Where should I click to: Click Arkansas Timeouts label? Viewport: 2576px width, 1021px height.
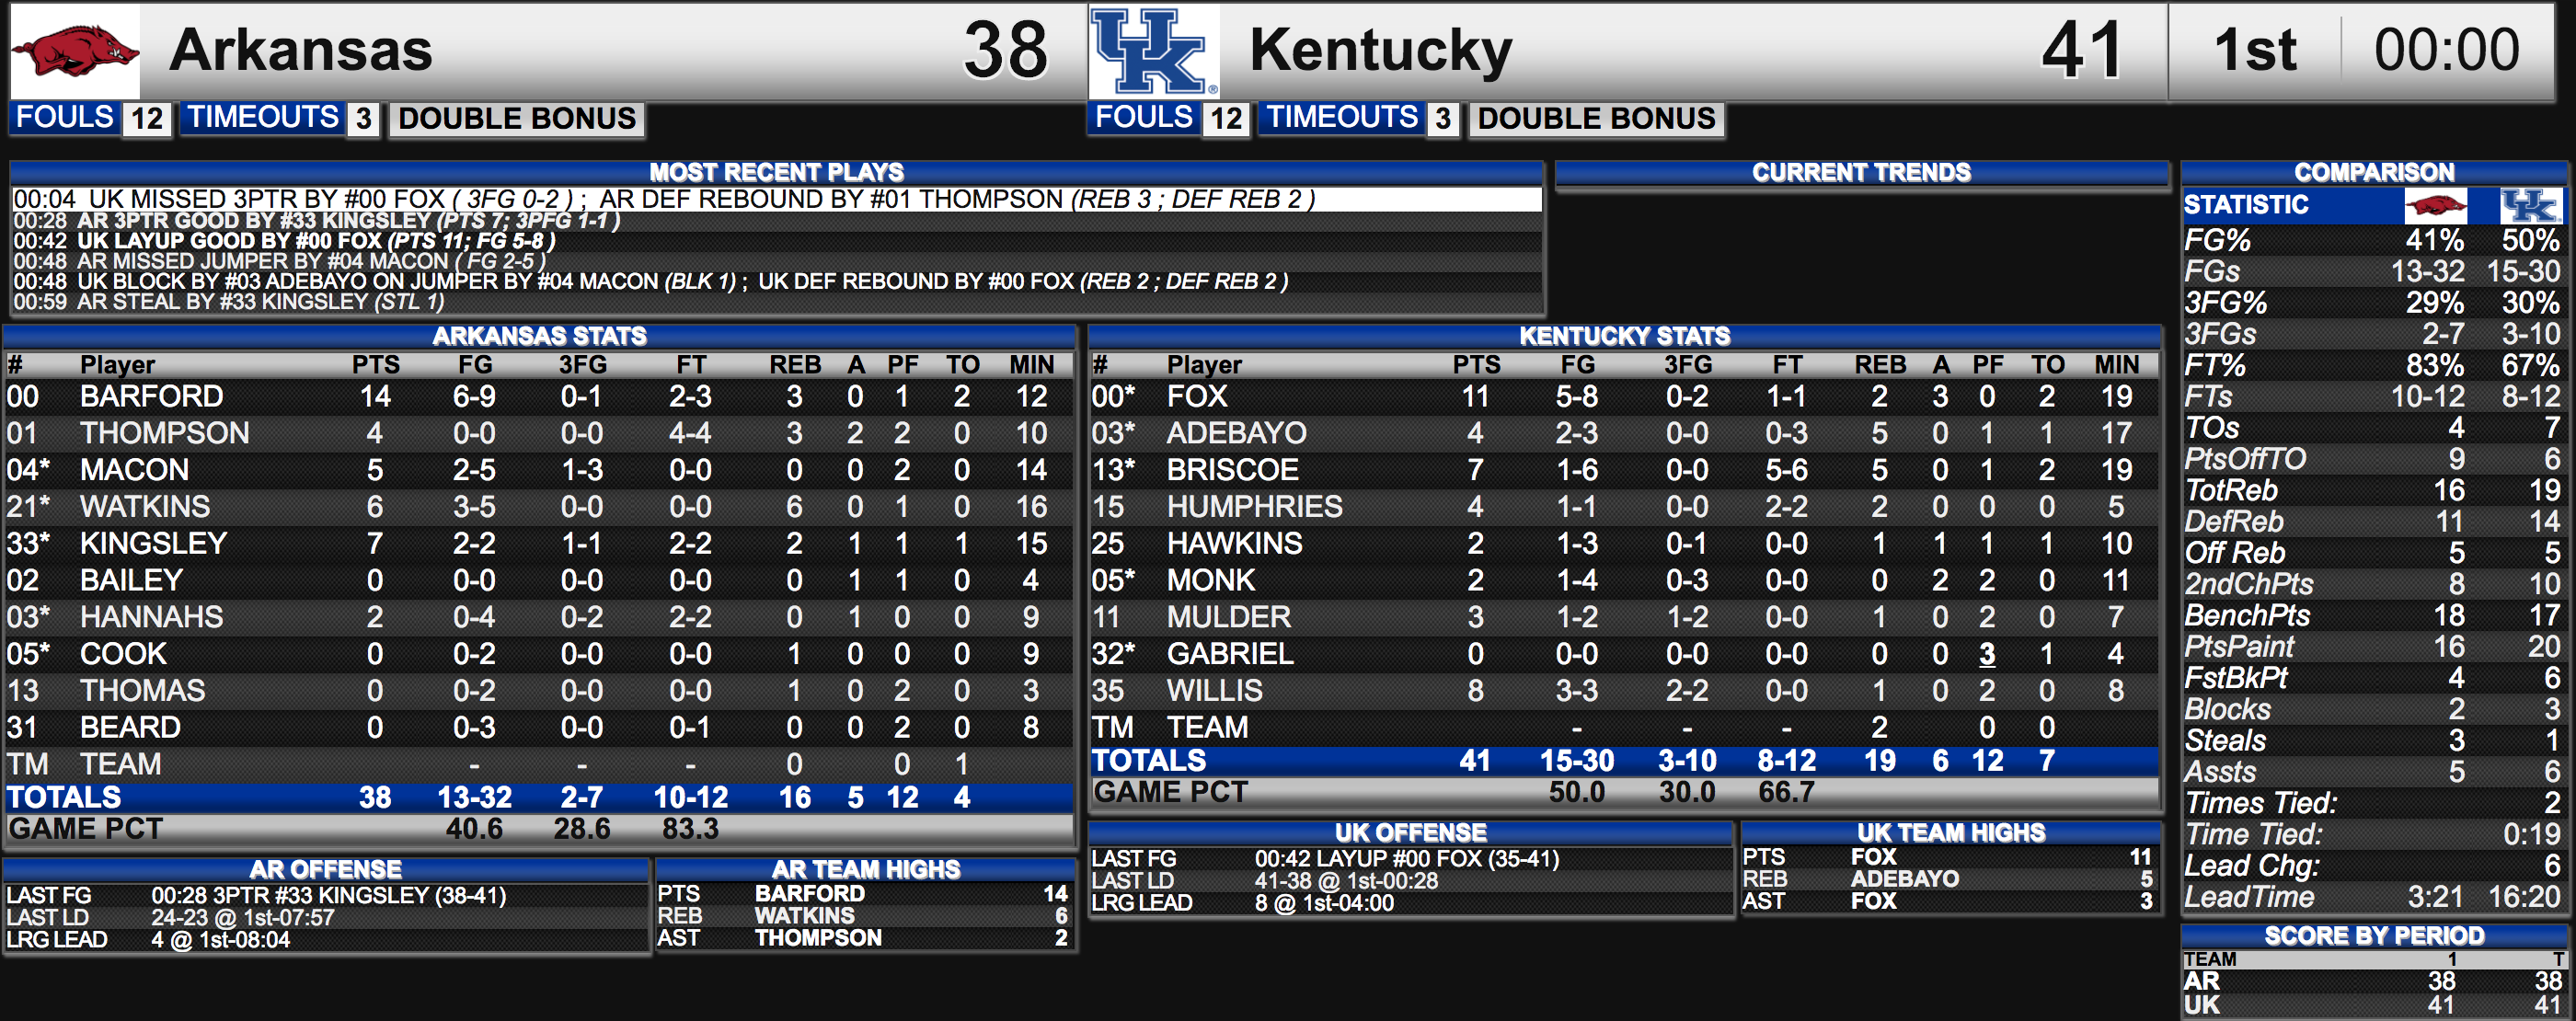pyautogui.click(x=264, y=117)
